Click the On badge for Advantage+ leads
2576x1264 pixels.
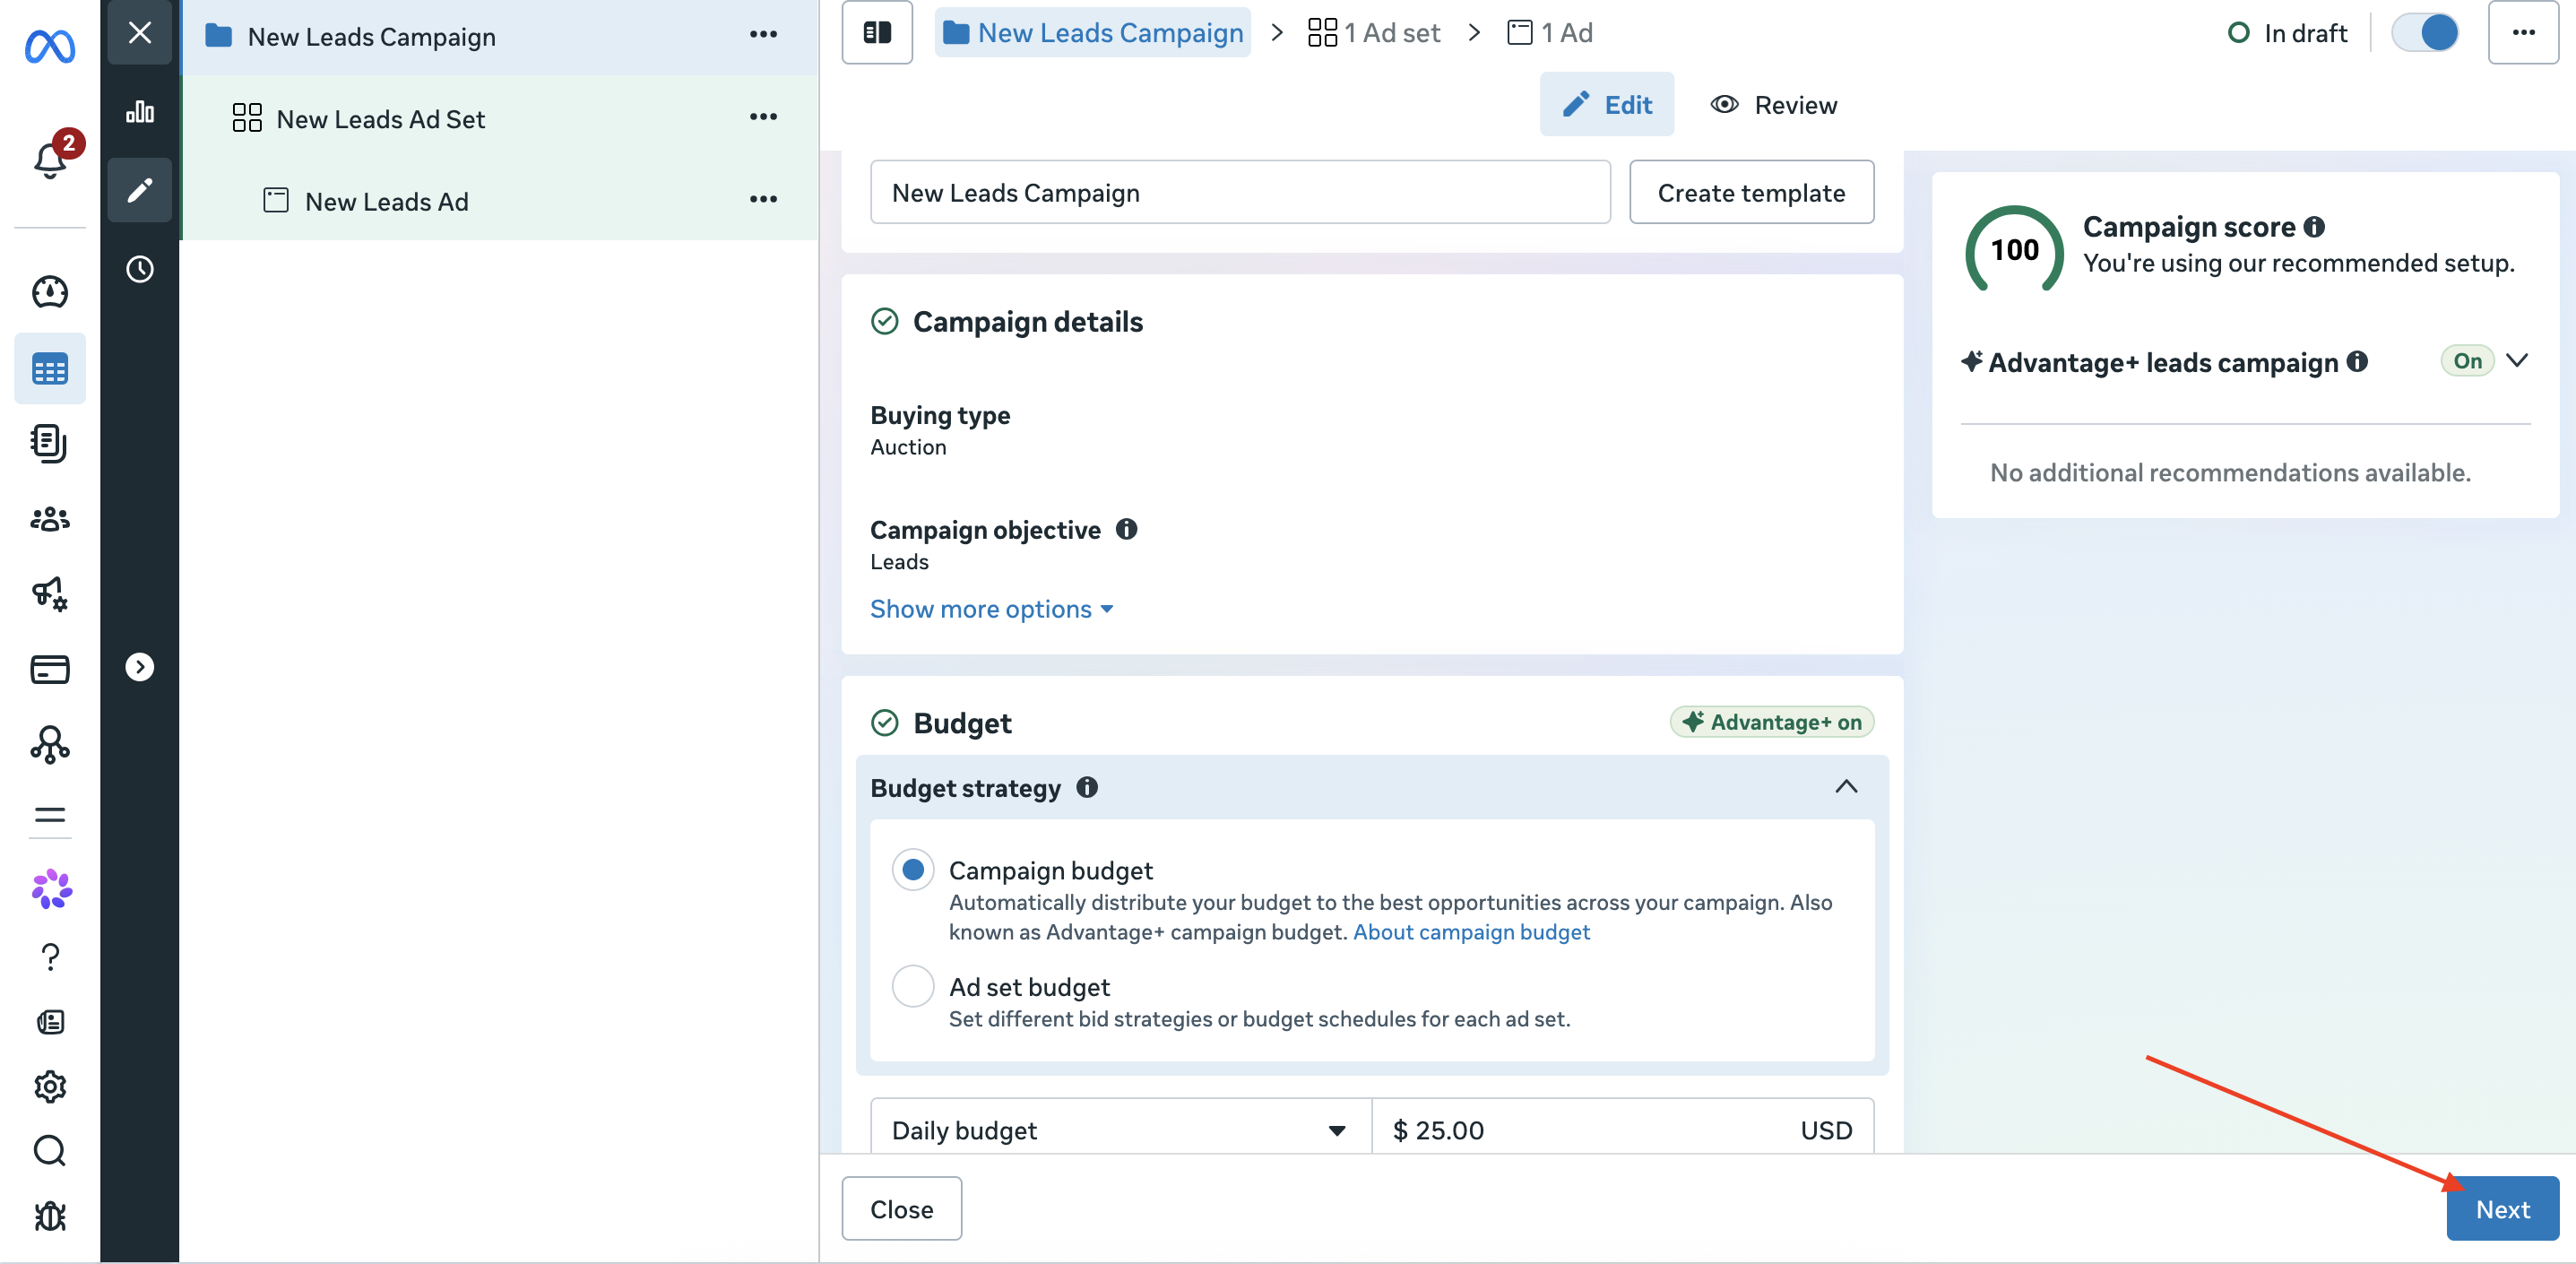pos(2467,360)
